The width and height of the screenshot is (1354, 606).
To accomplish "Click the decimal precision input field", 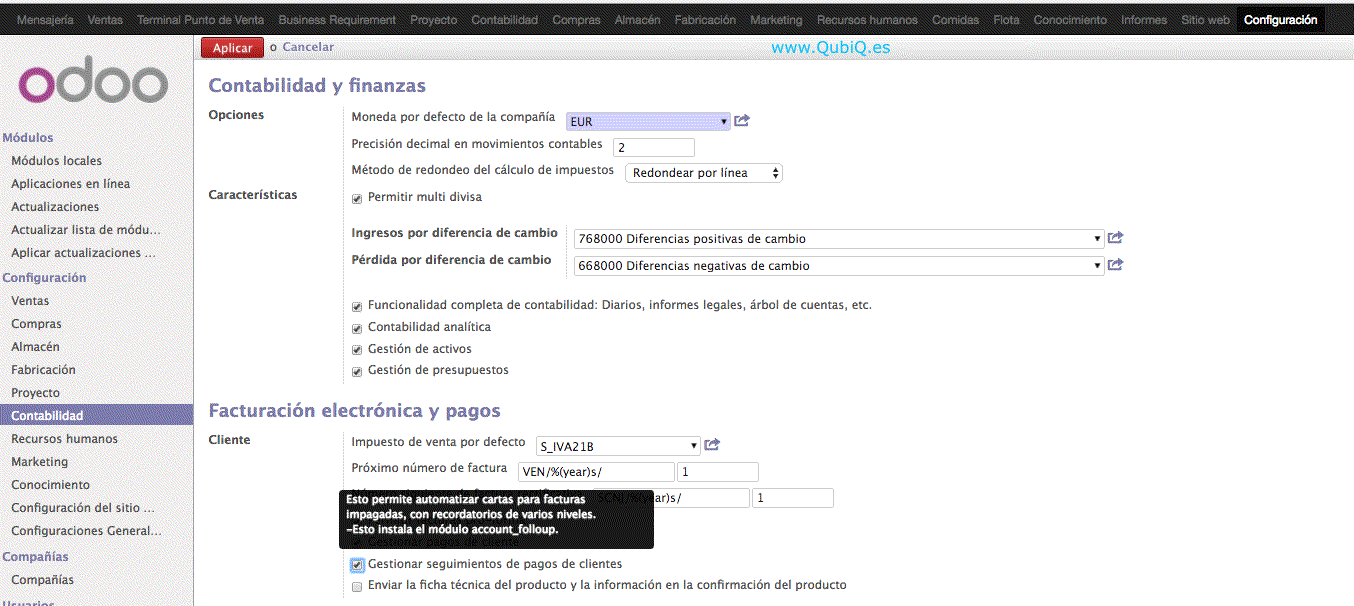I will (x=653, y=147).
